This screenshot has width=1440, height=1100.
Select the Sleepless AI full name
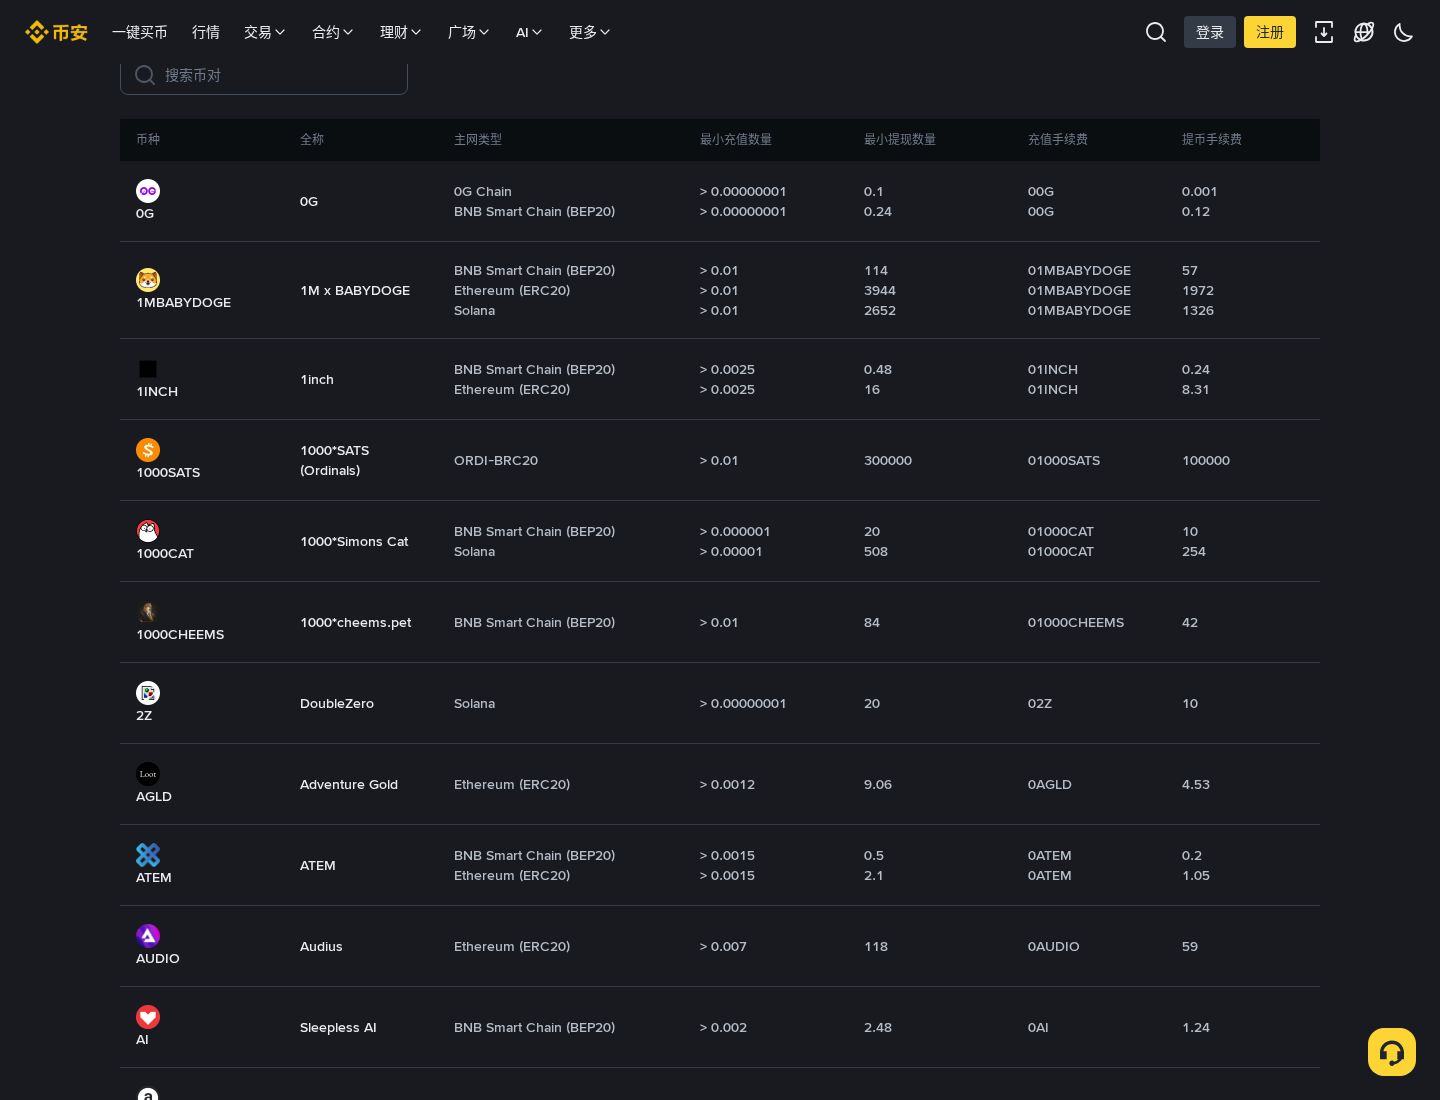(x=338, y=1027)
